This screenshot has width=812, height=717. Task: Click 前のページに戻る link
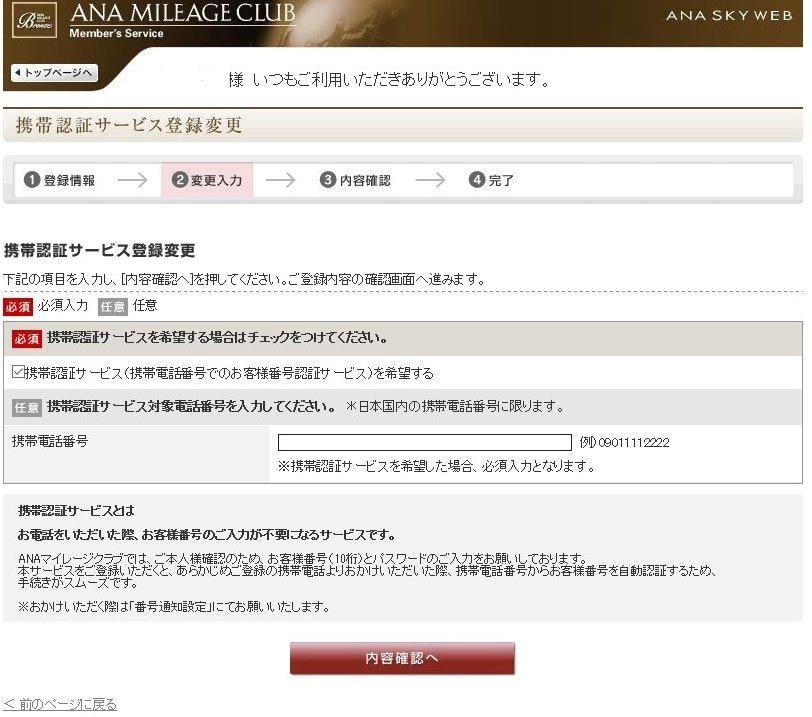click(60, 704)
